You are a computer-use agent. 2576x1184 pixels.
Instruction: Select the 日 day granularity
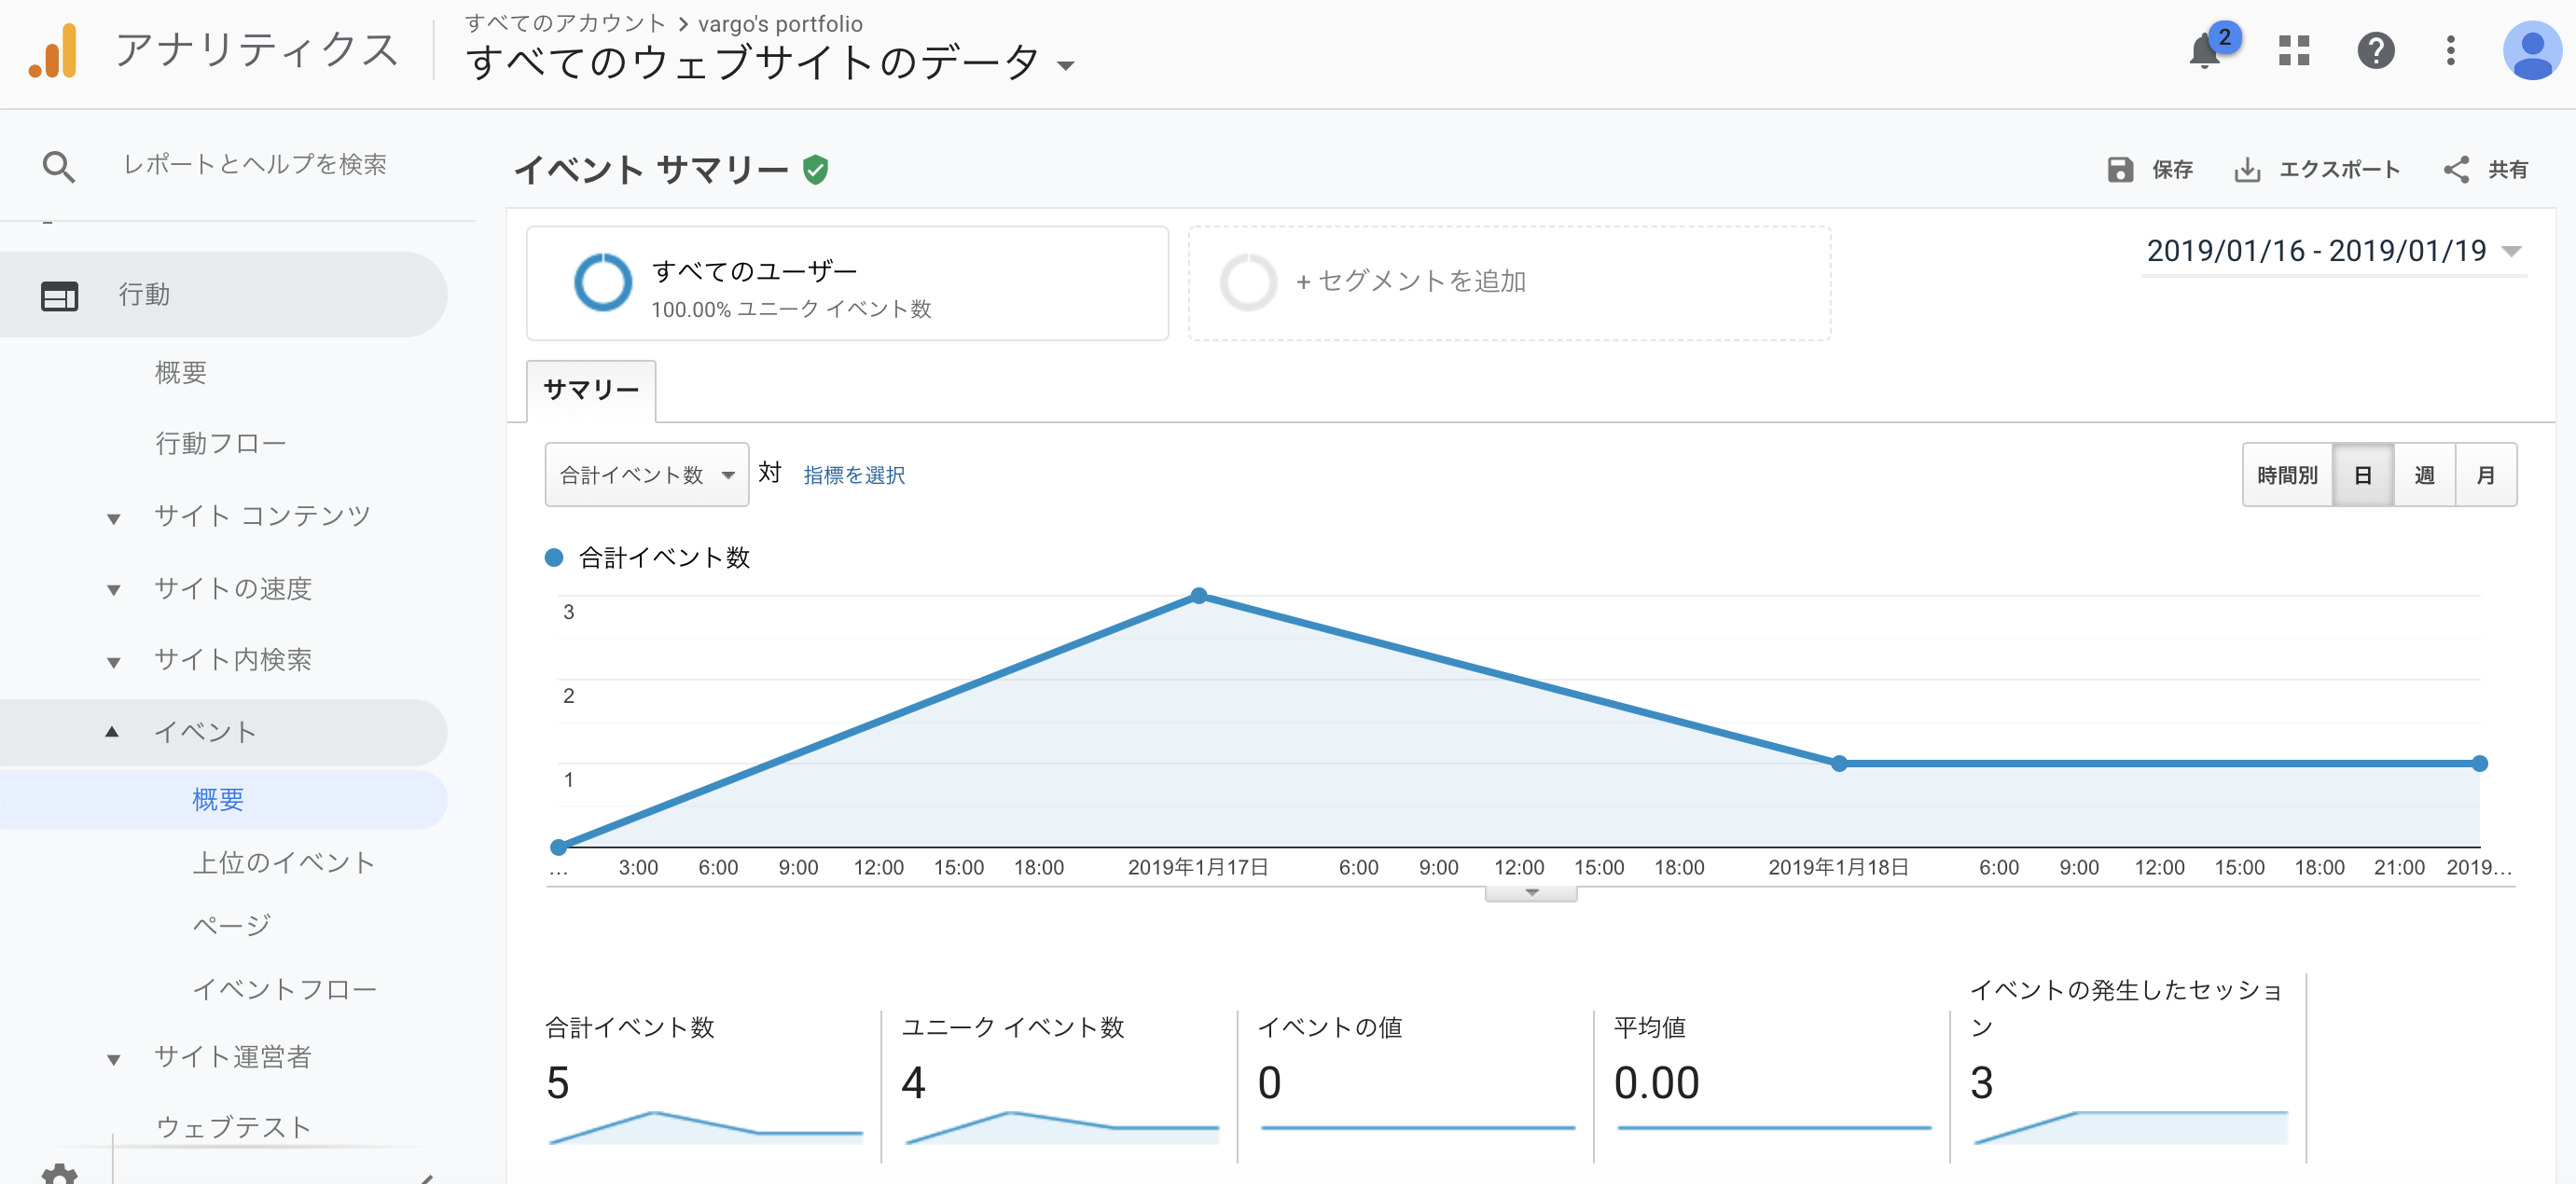[2363, 475]
